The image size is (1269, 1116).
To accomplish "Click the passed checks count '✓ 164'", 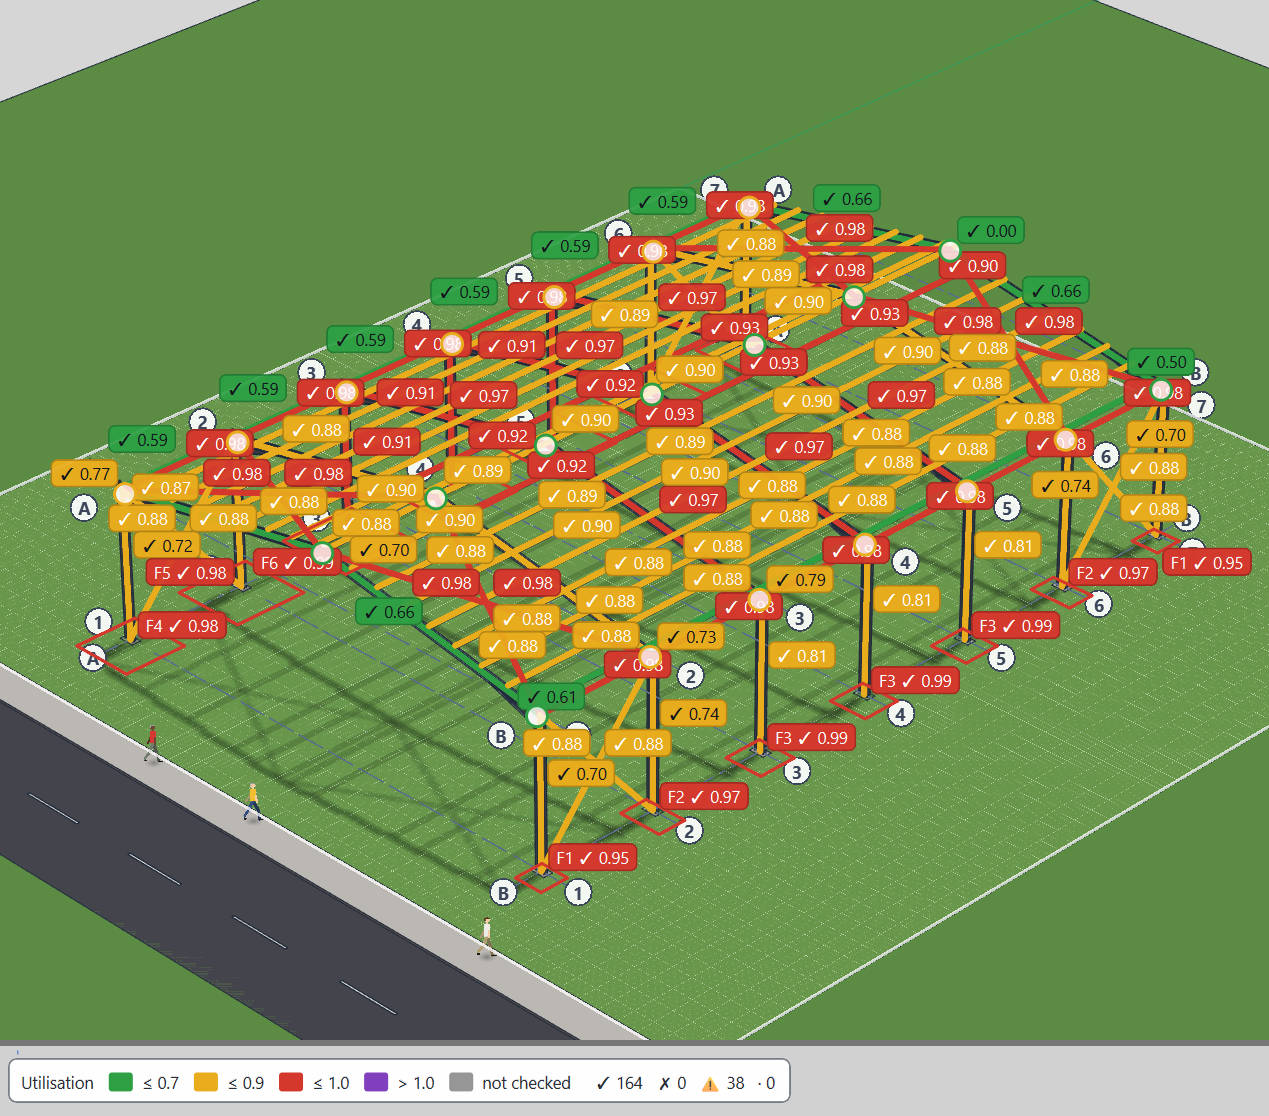I will coord(619,1083).
